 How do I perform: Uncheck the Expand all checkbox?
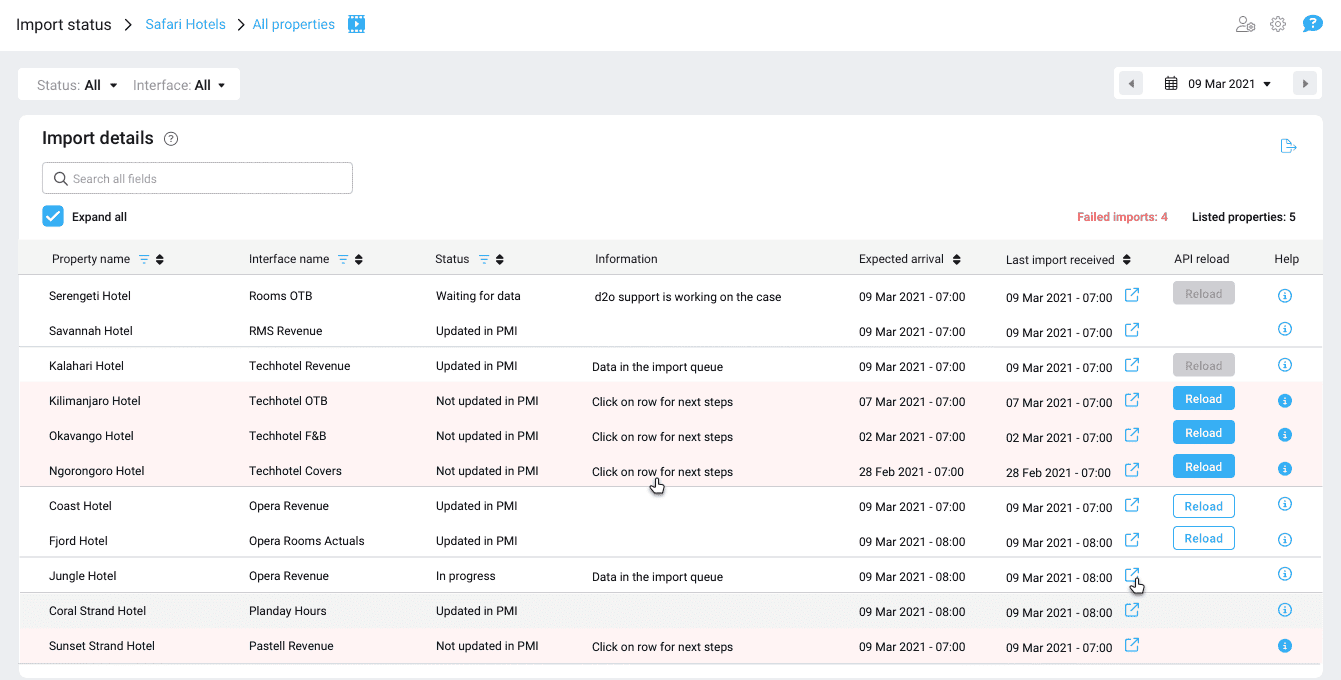pos(53,216)
